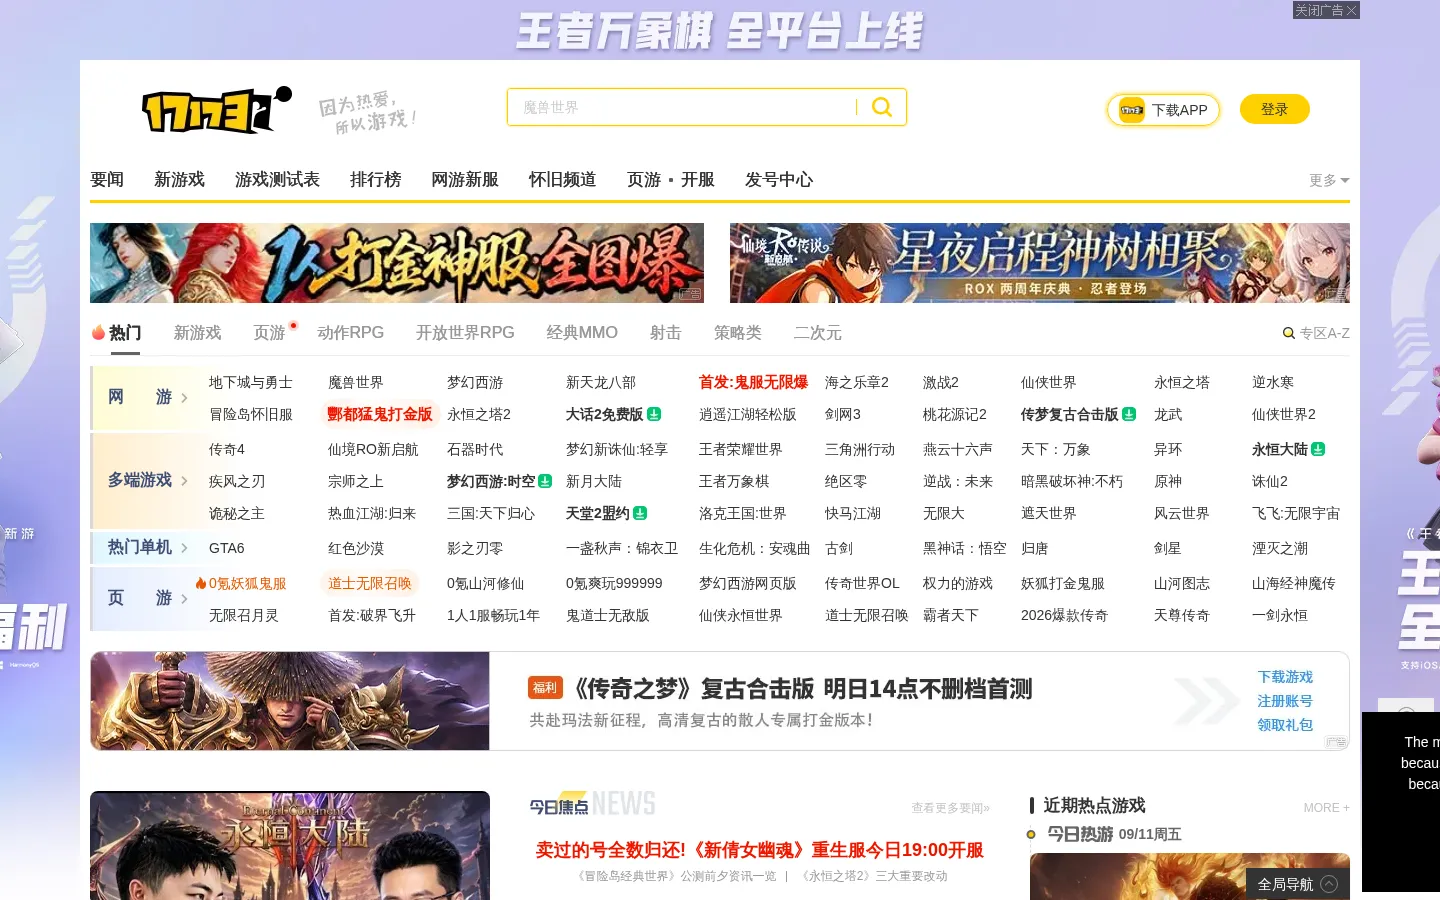Open the 2026爆款传奇 link
The height and width of the screenshot is (900, 1440).
pyautogui.click(x=1064, y=615)
